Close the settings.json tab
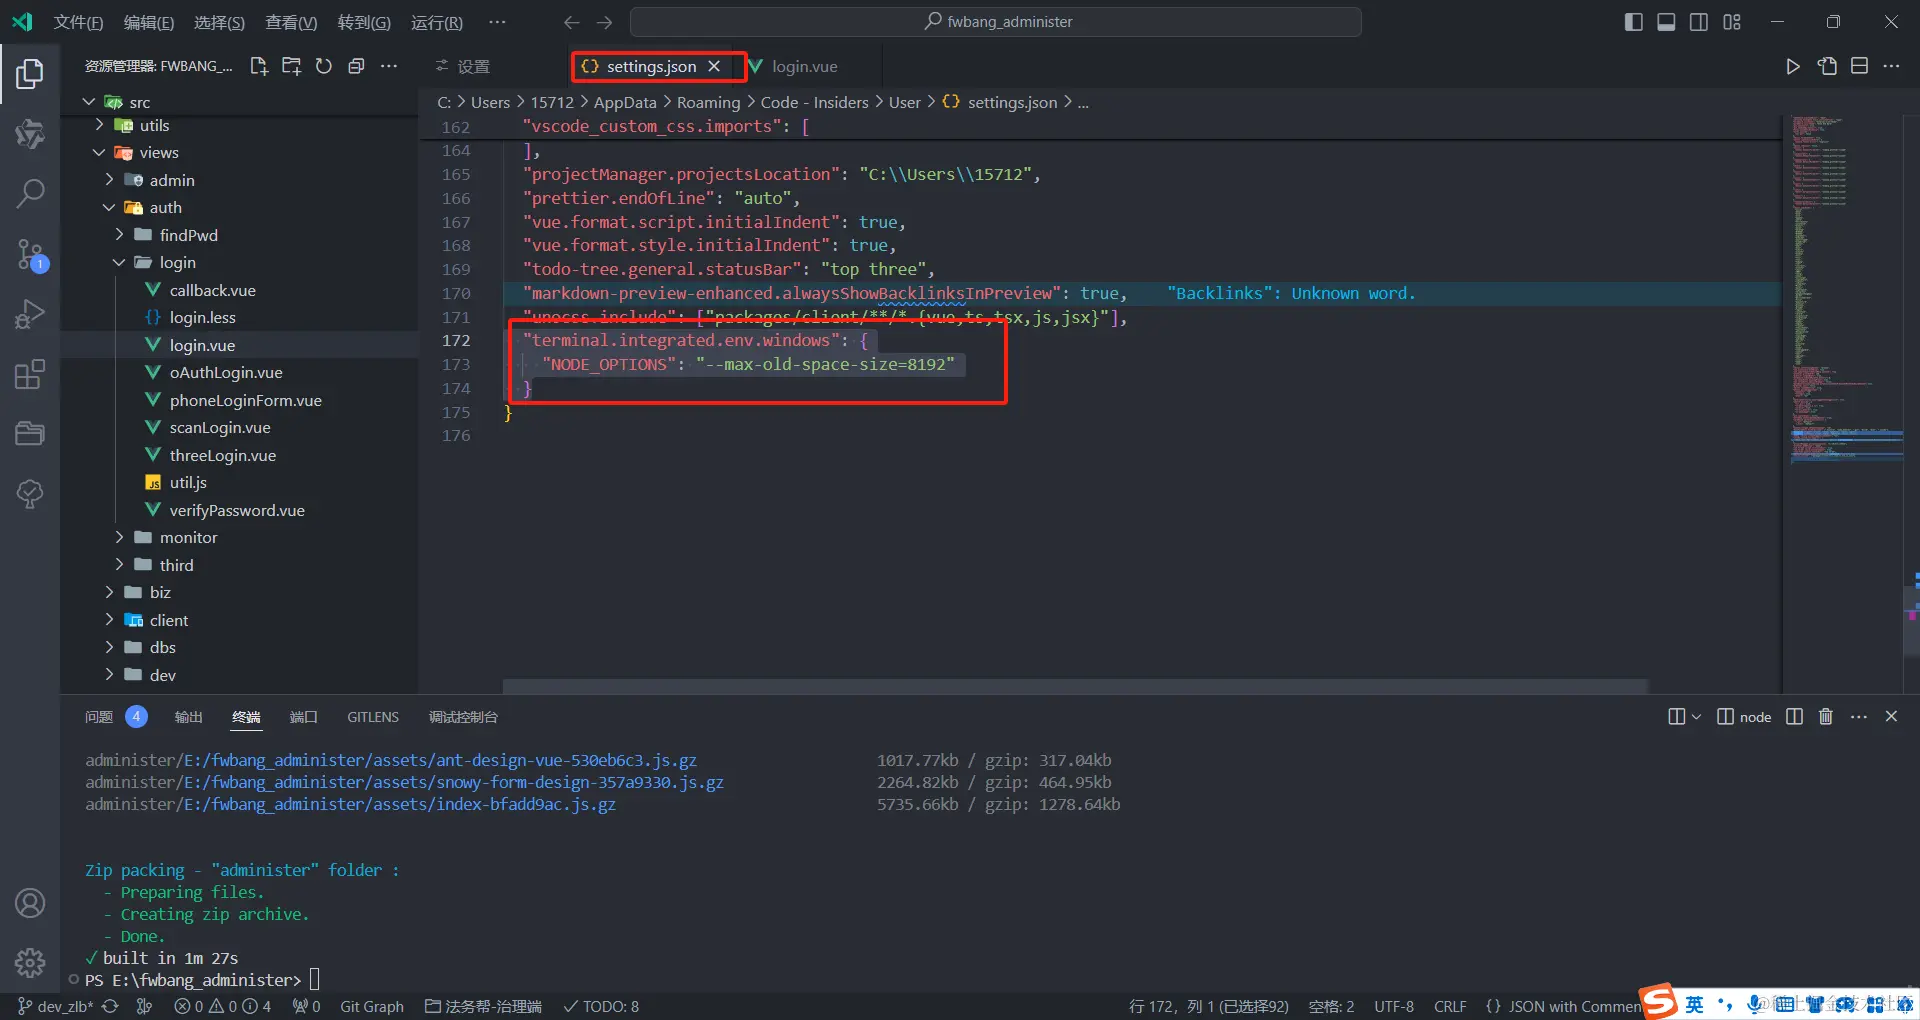The width and height of the screenshot is (1920, 1020). point(714,66)
